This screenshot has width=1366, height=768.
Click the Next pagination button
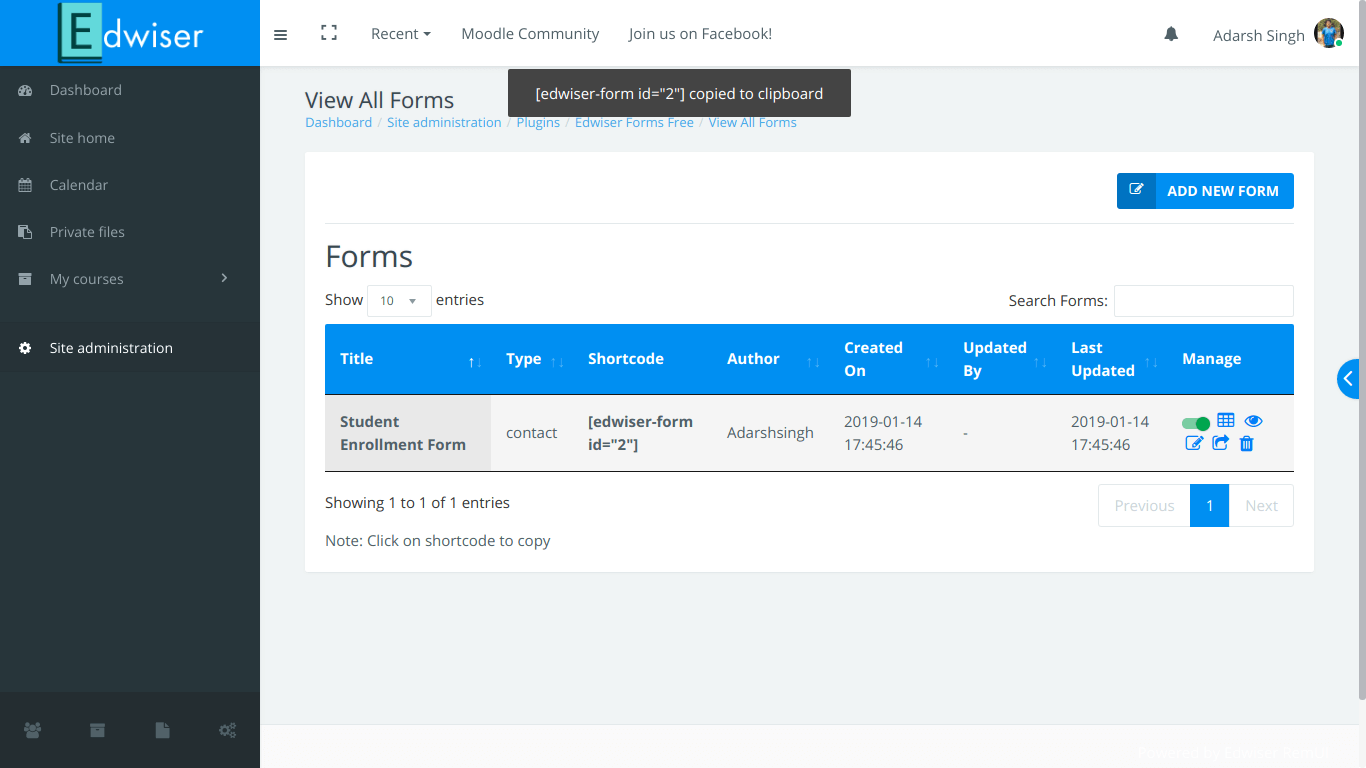coord(1261,506)
